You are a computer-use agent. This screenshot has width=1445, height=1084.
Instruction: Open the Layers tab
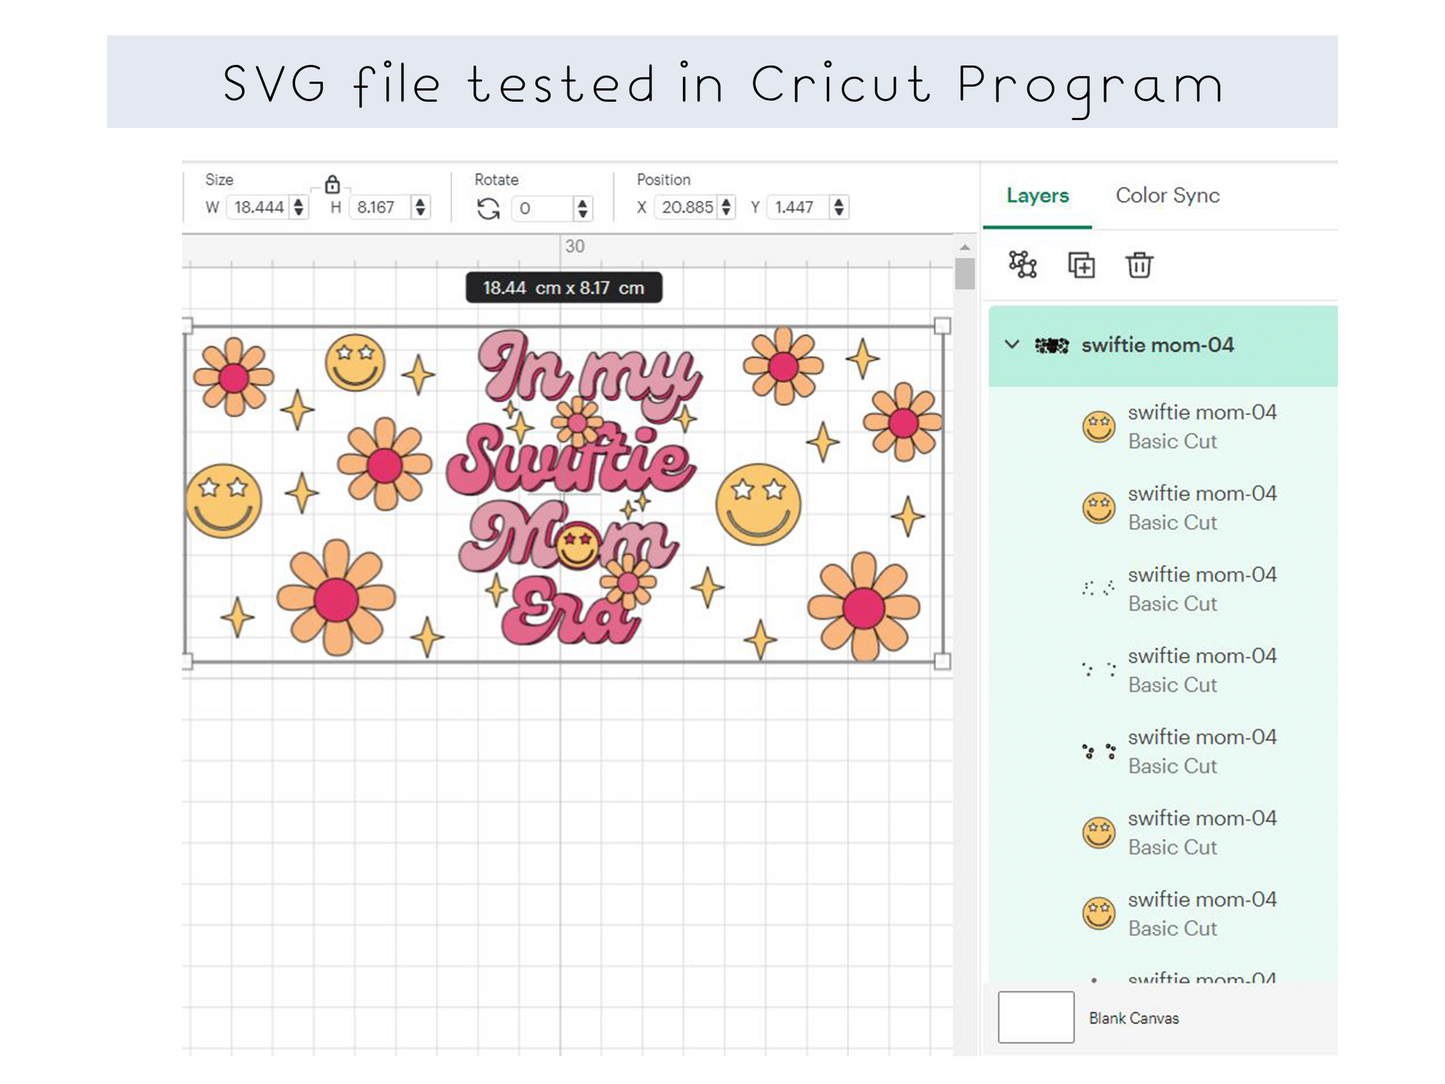pyautogui.click(x=1037, y=196)
